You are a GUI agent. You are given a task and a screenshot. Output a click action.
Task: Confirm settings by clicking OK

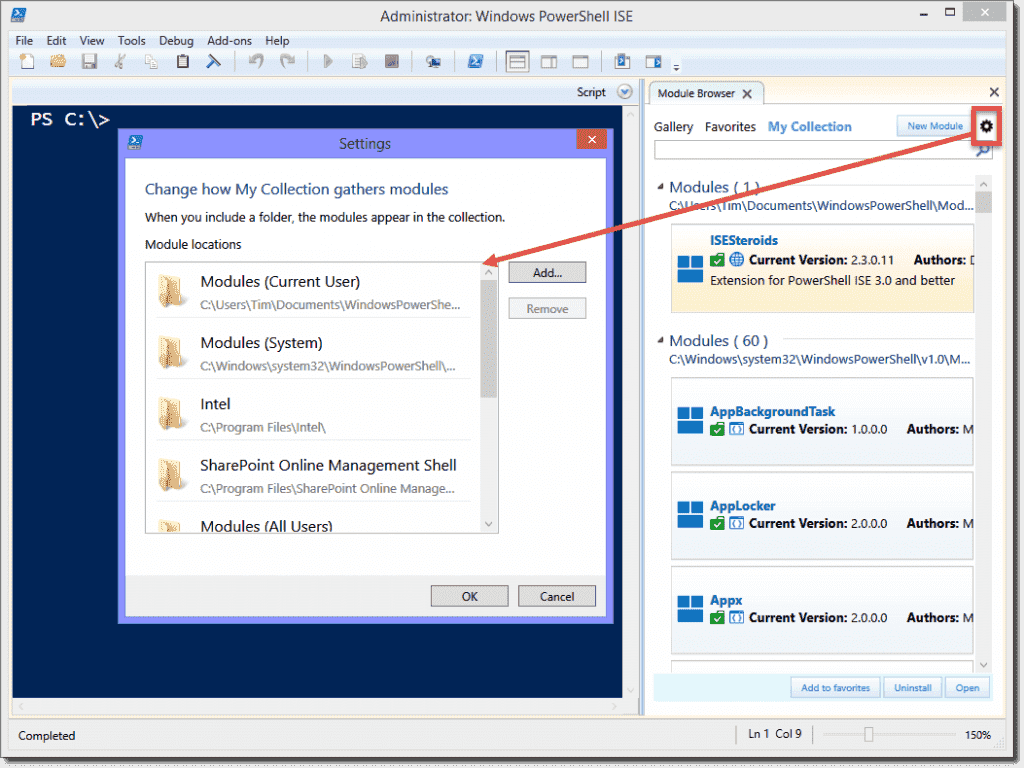pos(469,595)
